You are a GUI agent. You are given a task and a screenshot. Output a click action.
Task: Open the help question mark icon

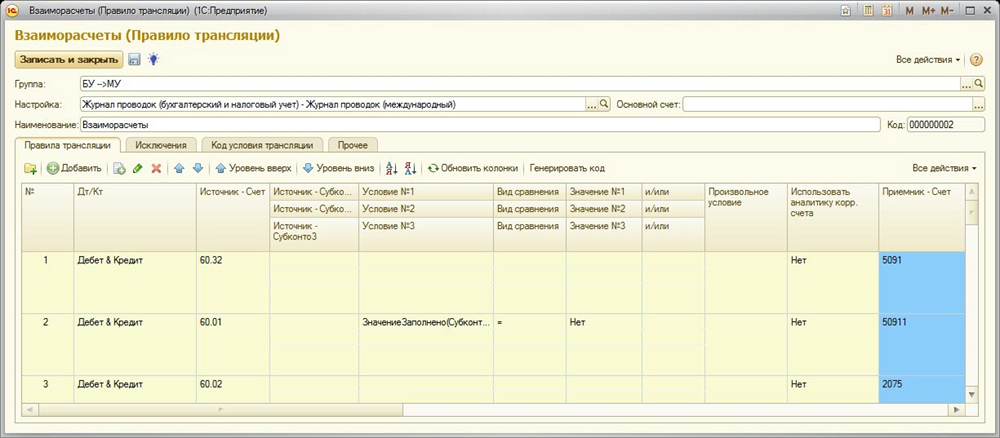(976, 60)
